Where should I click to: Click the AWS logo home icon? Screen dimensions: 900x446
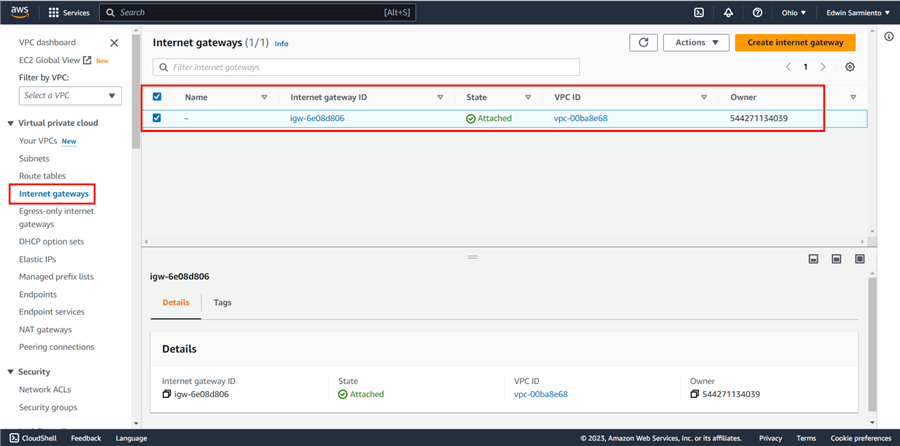point(20,13)
